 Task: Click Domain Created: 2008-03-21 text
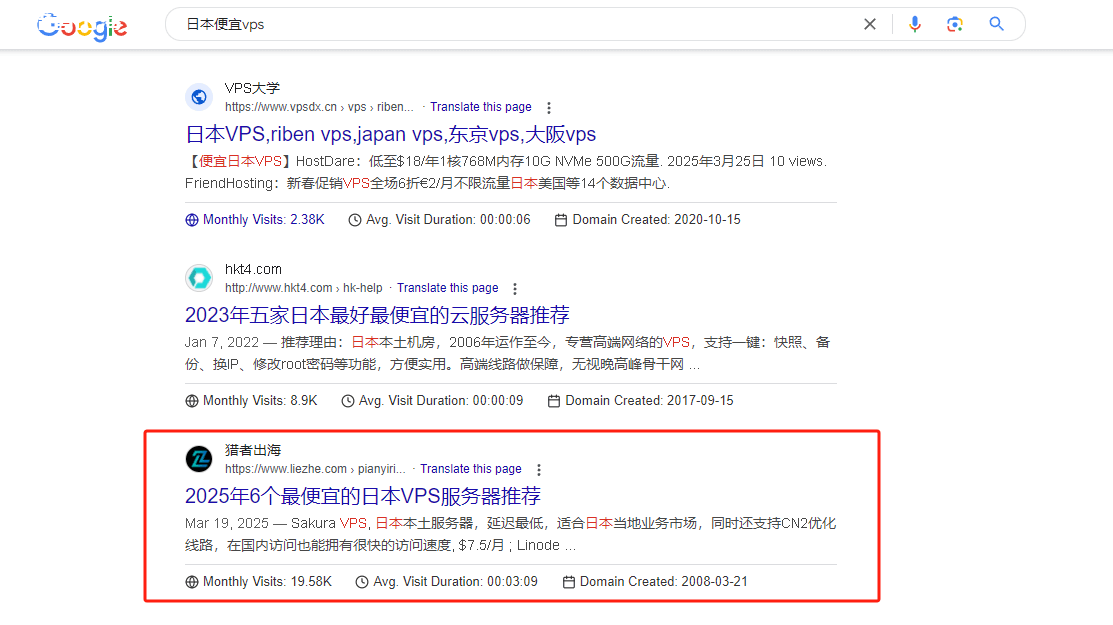tap(664, 582)
